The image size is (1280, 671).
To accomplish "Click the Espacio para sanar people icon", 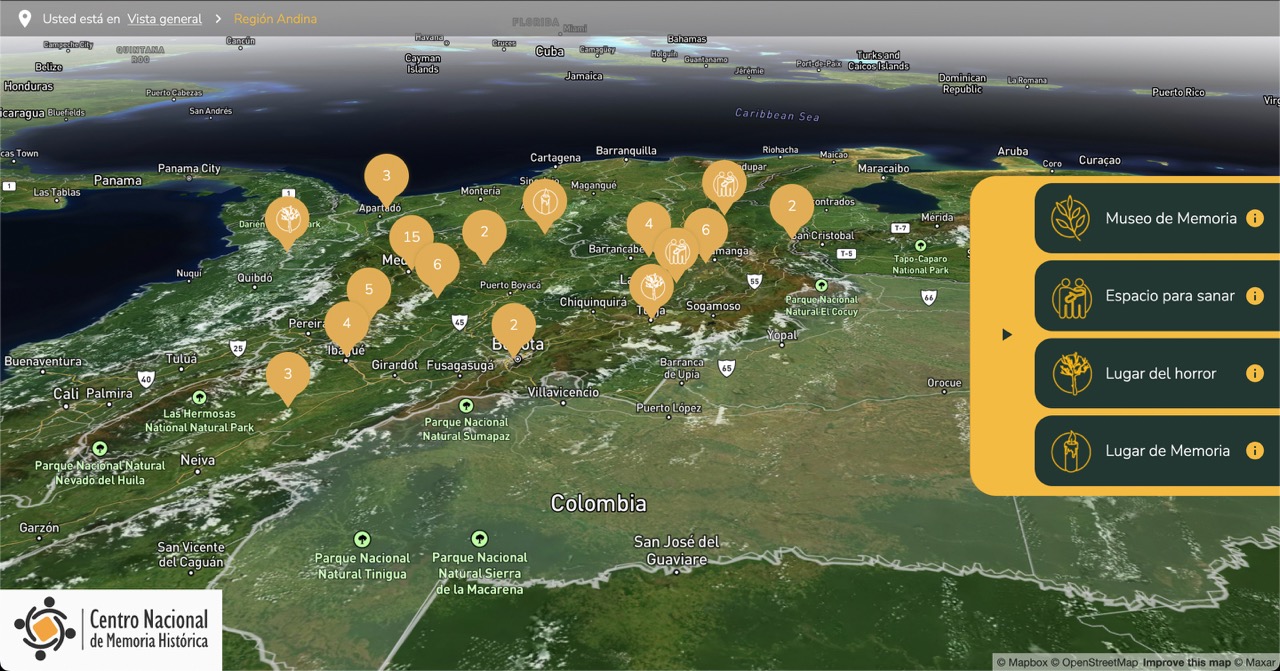I will tap(1070, 296).
